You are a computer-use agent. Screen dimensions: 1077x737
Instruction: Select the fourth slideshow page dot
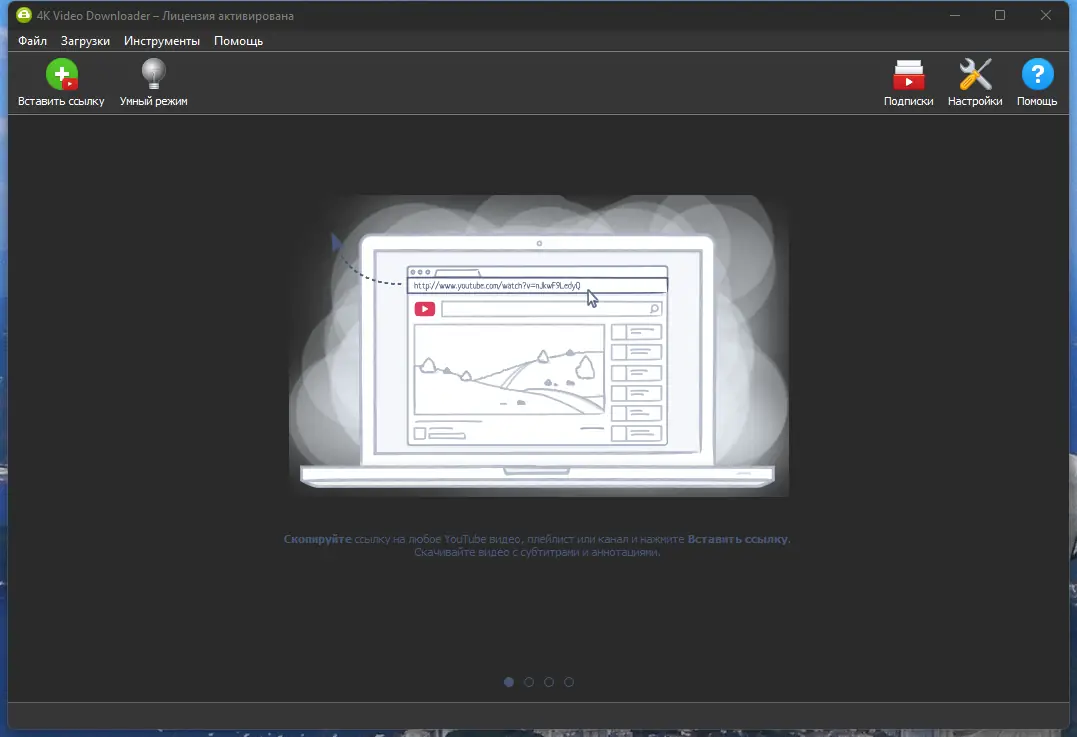tap(569, 682)
